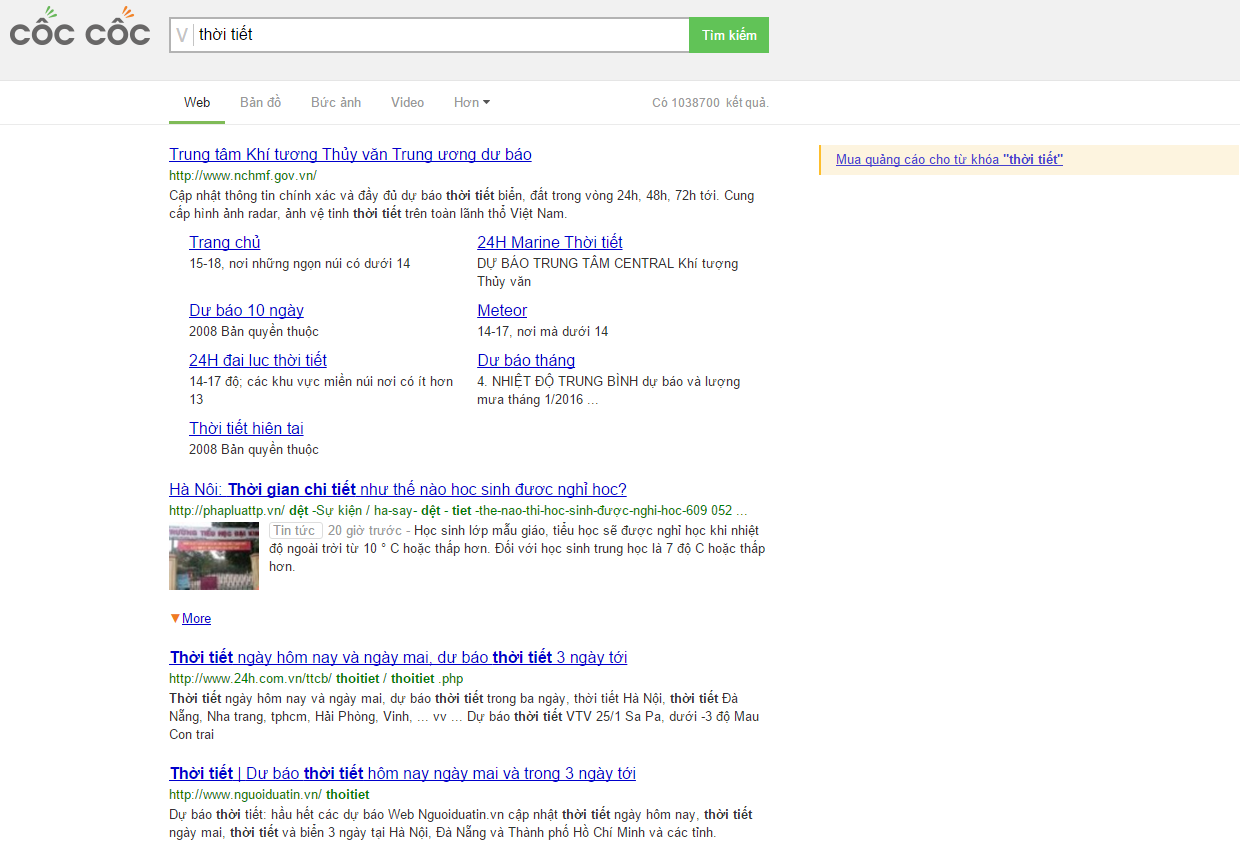Click the V keyboard icon in search box
The height and width of the screenshot is (850, 1240).
click(182, 35)
